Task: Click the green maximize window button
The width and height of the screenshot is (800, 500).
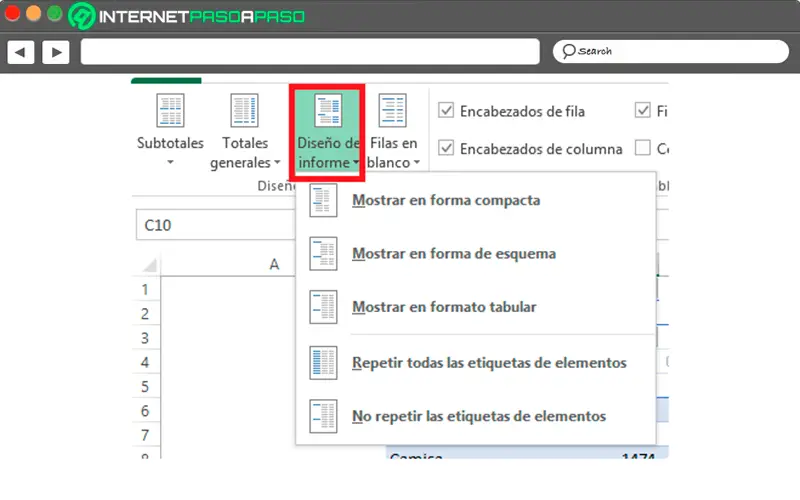Action: 54,14
